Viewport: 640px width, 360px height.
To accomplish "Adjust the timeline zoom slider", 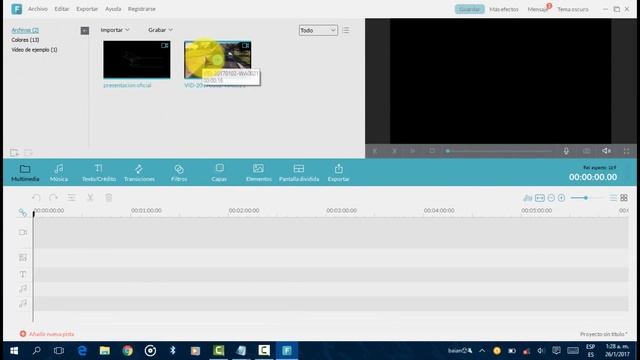I will [x=587, y=198].
